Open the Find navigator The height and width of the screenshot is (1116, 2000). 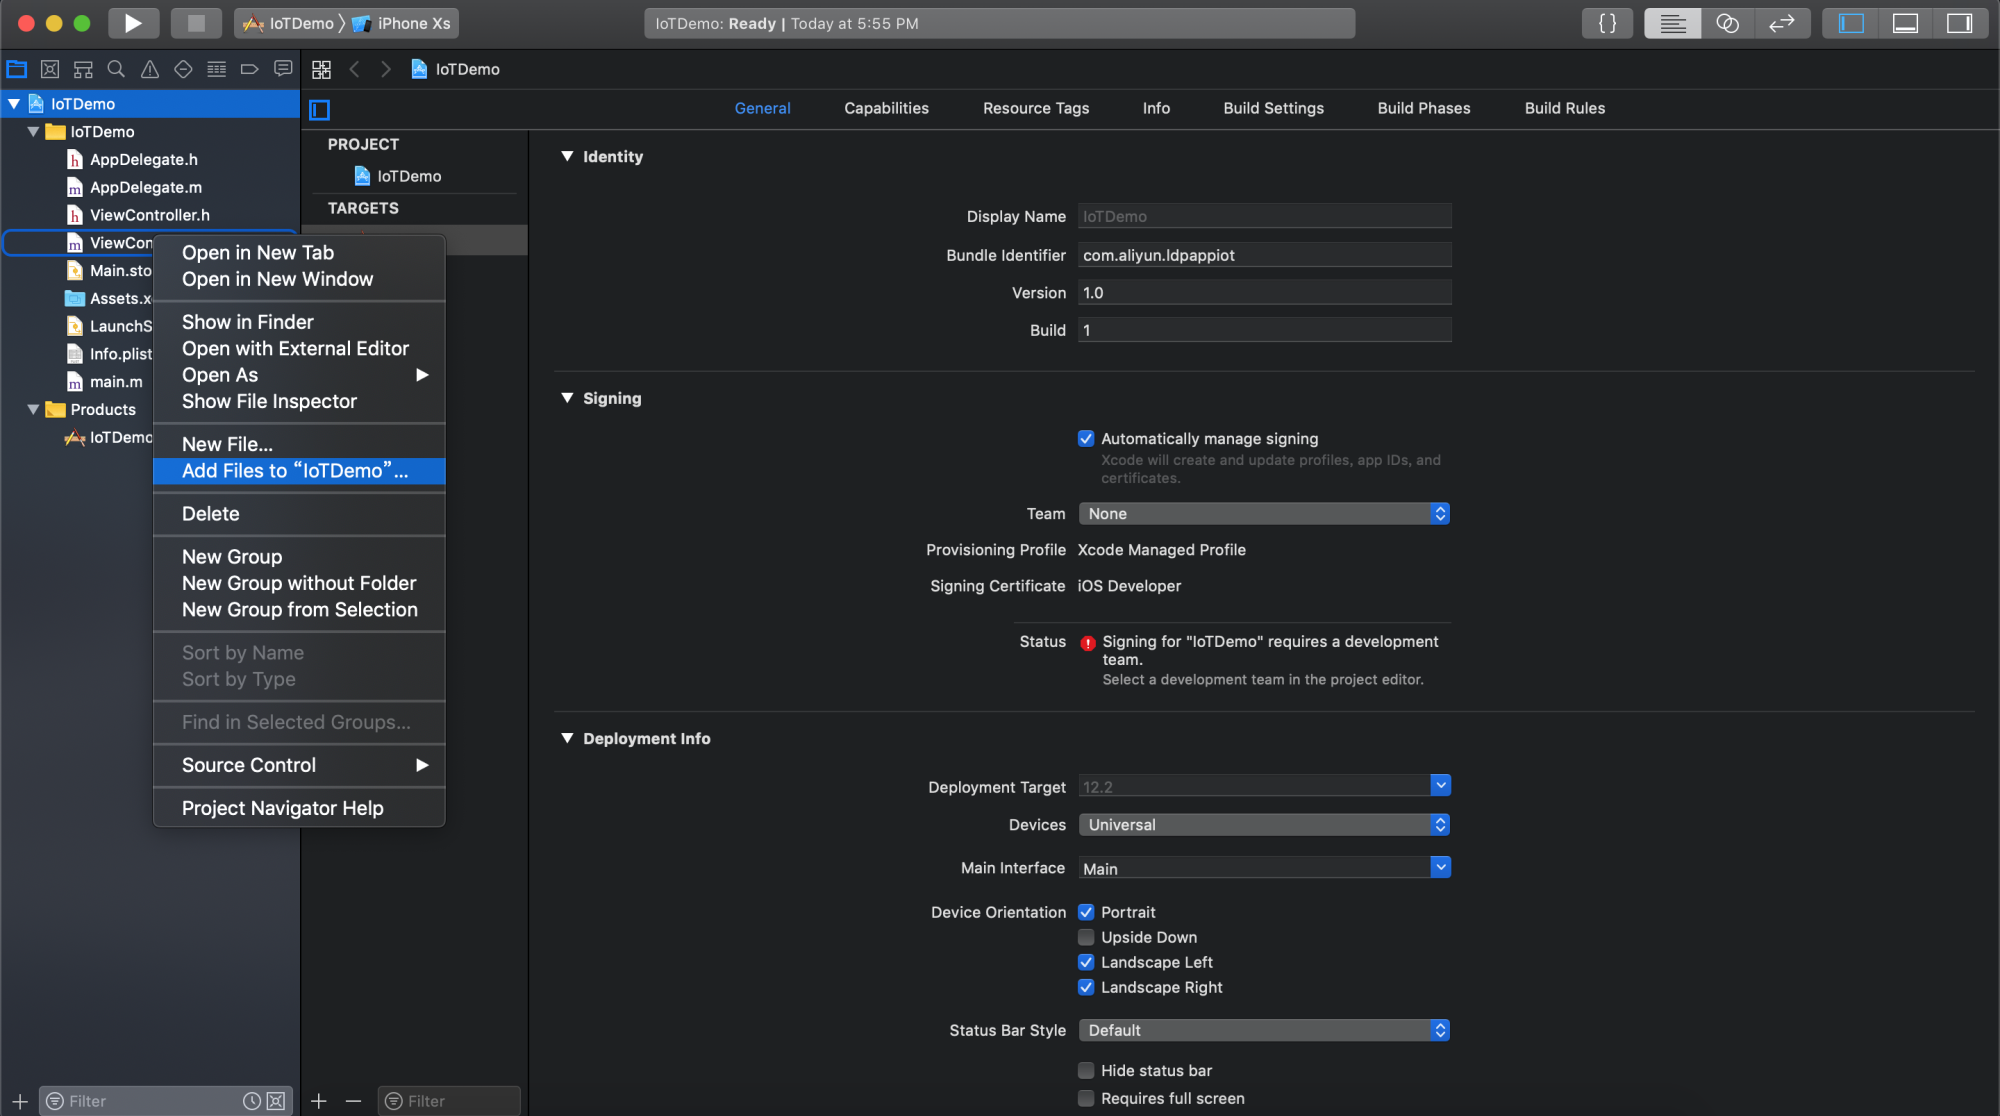[116, 69]
